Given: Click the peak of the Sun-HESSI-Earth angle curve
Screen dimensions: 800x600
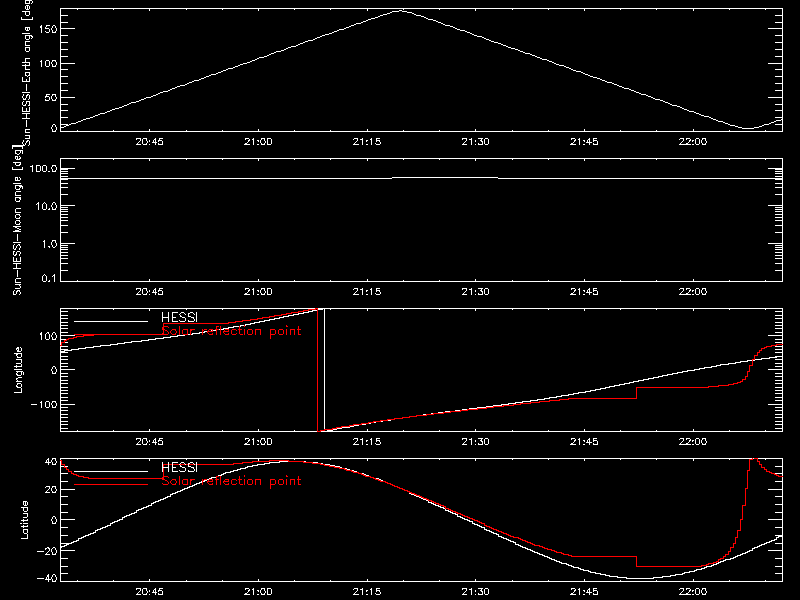Looking at the screenshot, I should (402, 10).
